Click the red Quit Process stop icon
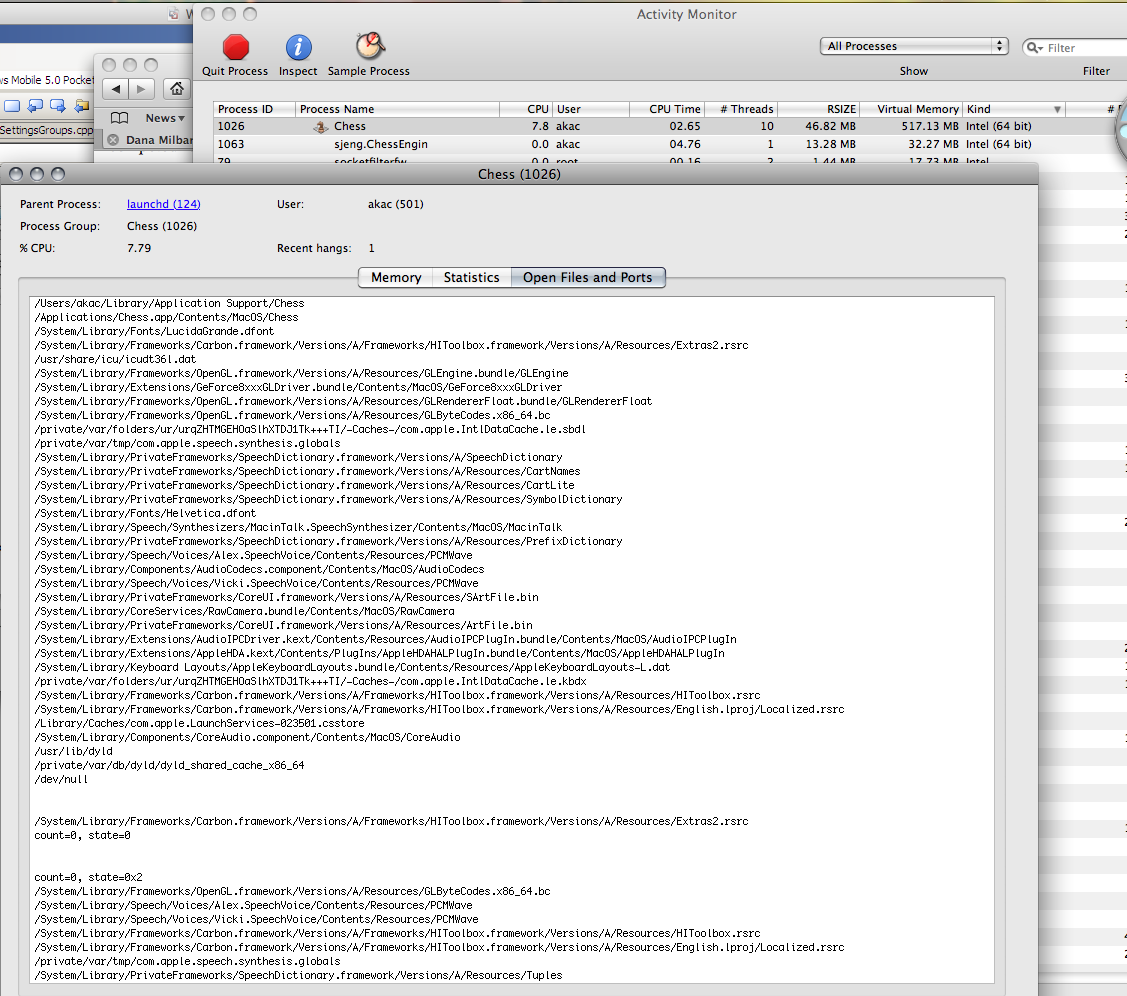Screen dimensions: 1127x996 pyautogui.click(x=235, y=47)
